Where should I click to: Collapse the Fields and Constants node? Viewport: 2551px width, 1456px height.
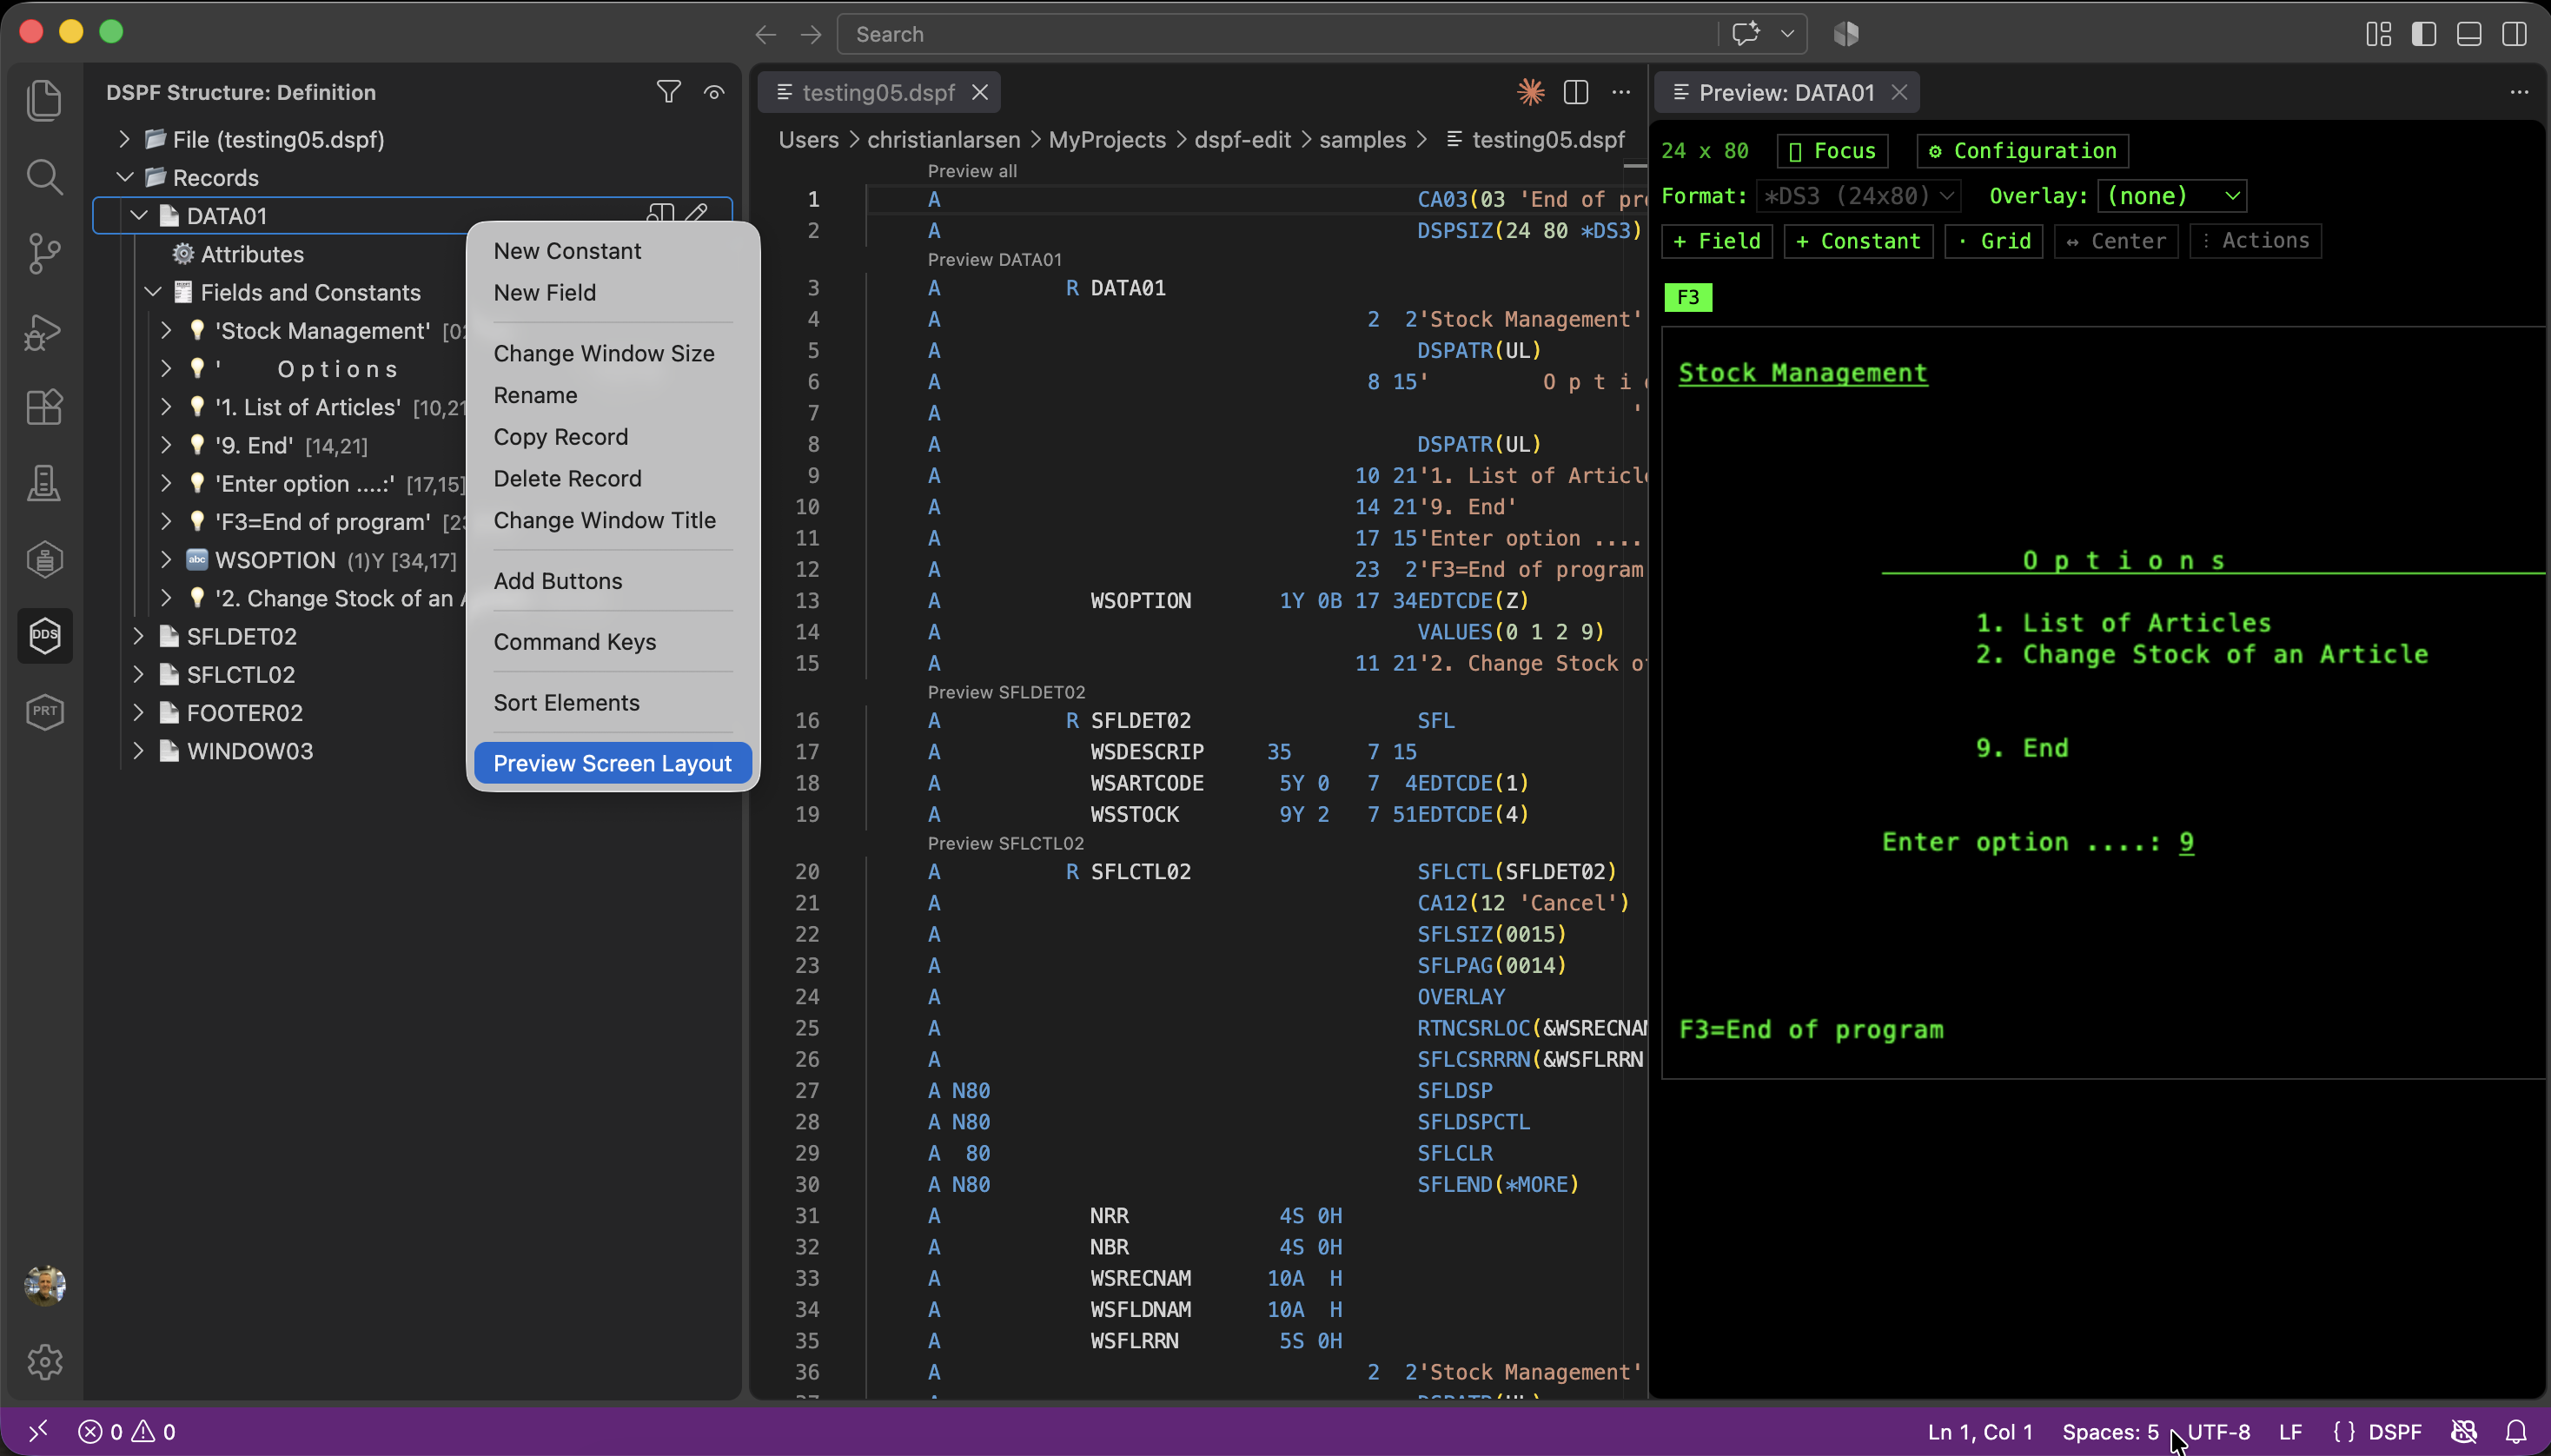(x=153, y=292)
